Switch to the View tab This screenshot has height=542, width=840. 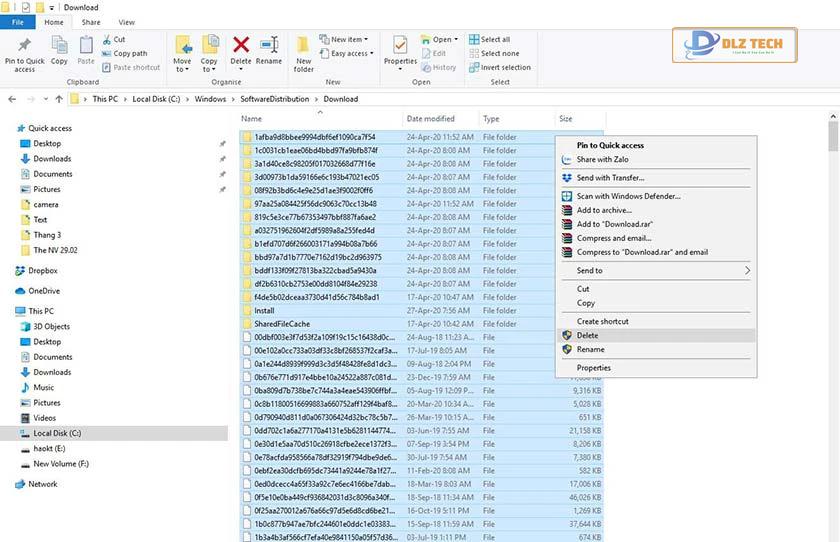click(x=126, y=22)
